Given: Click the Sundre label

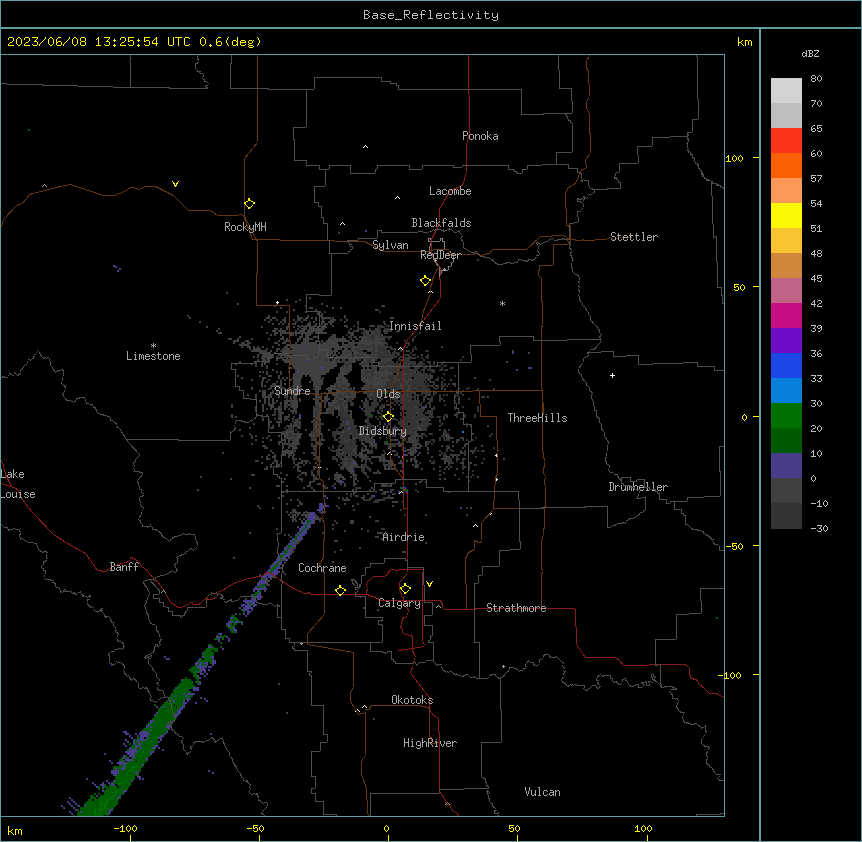Looking at the screenshot, I should [x=292, y=391].
